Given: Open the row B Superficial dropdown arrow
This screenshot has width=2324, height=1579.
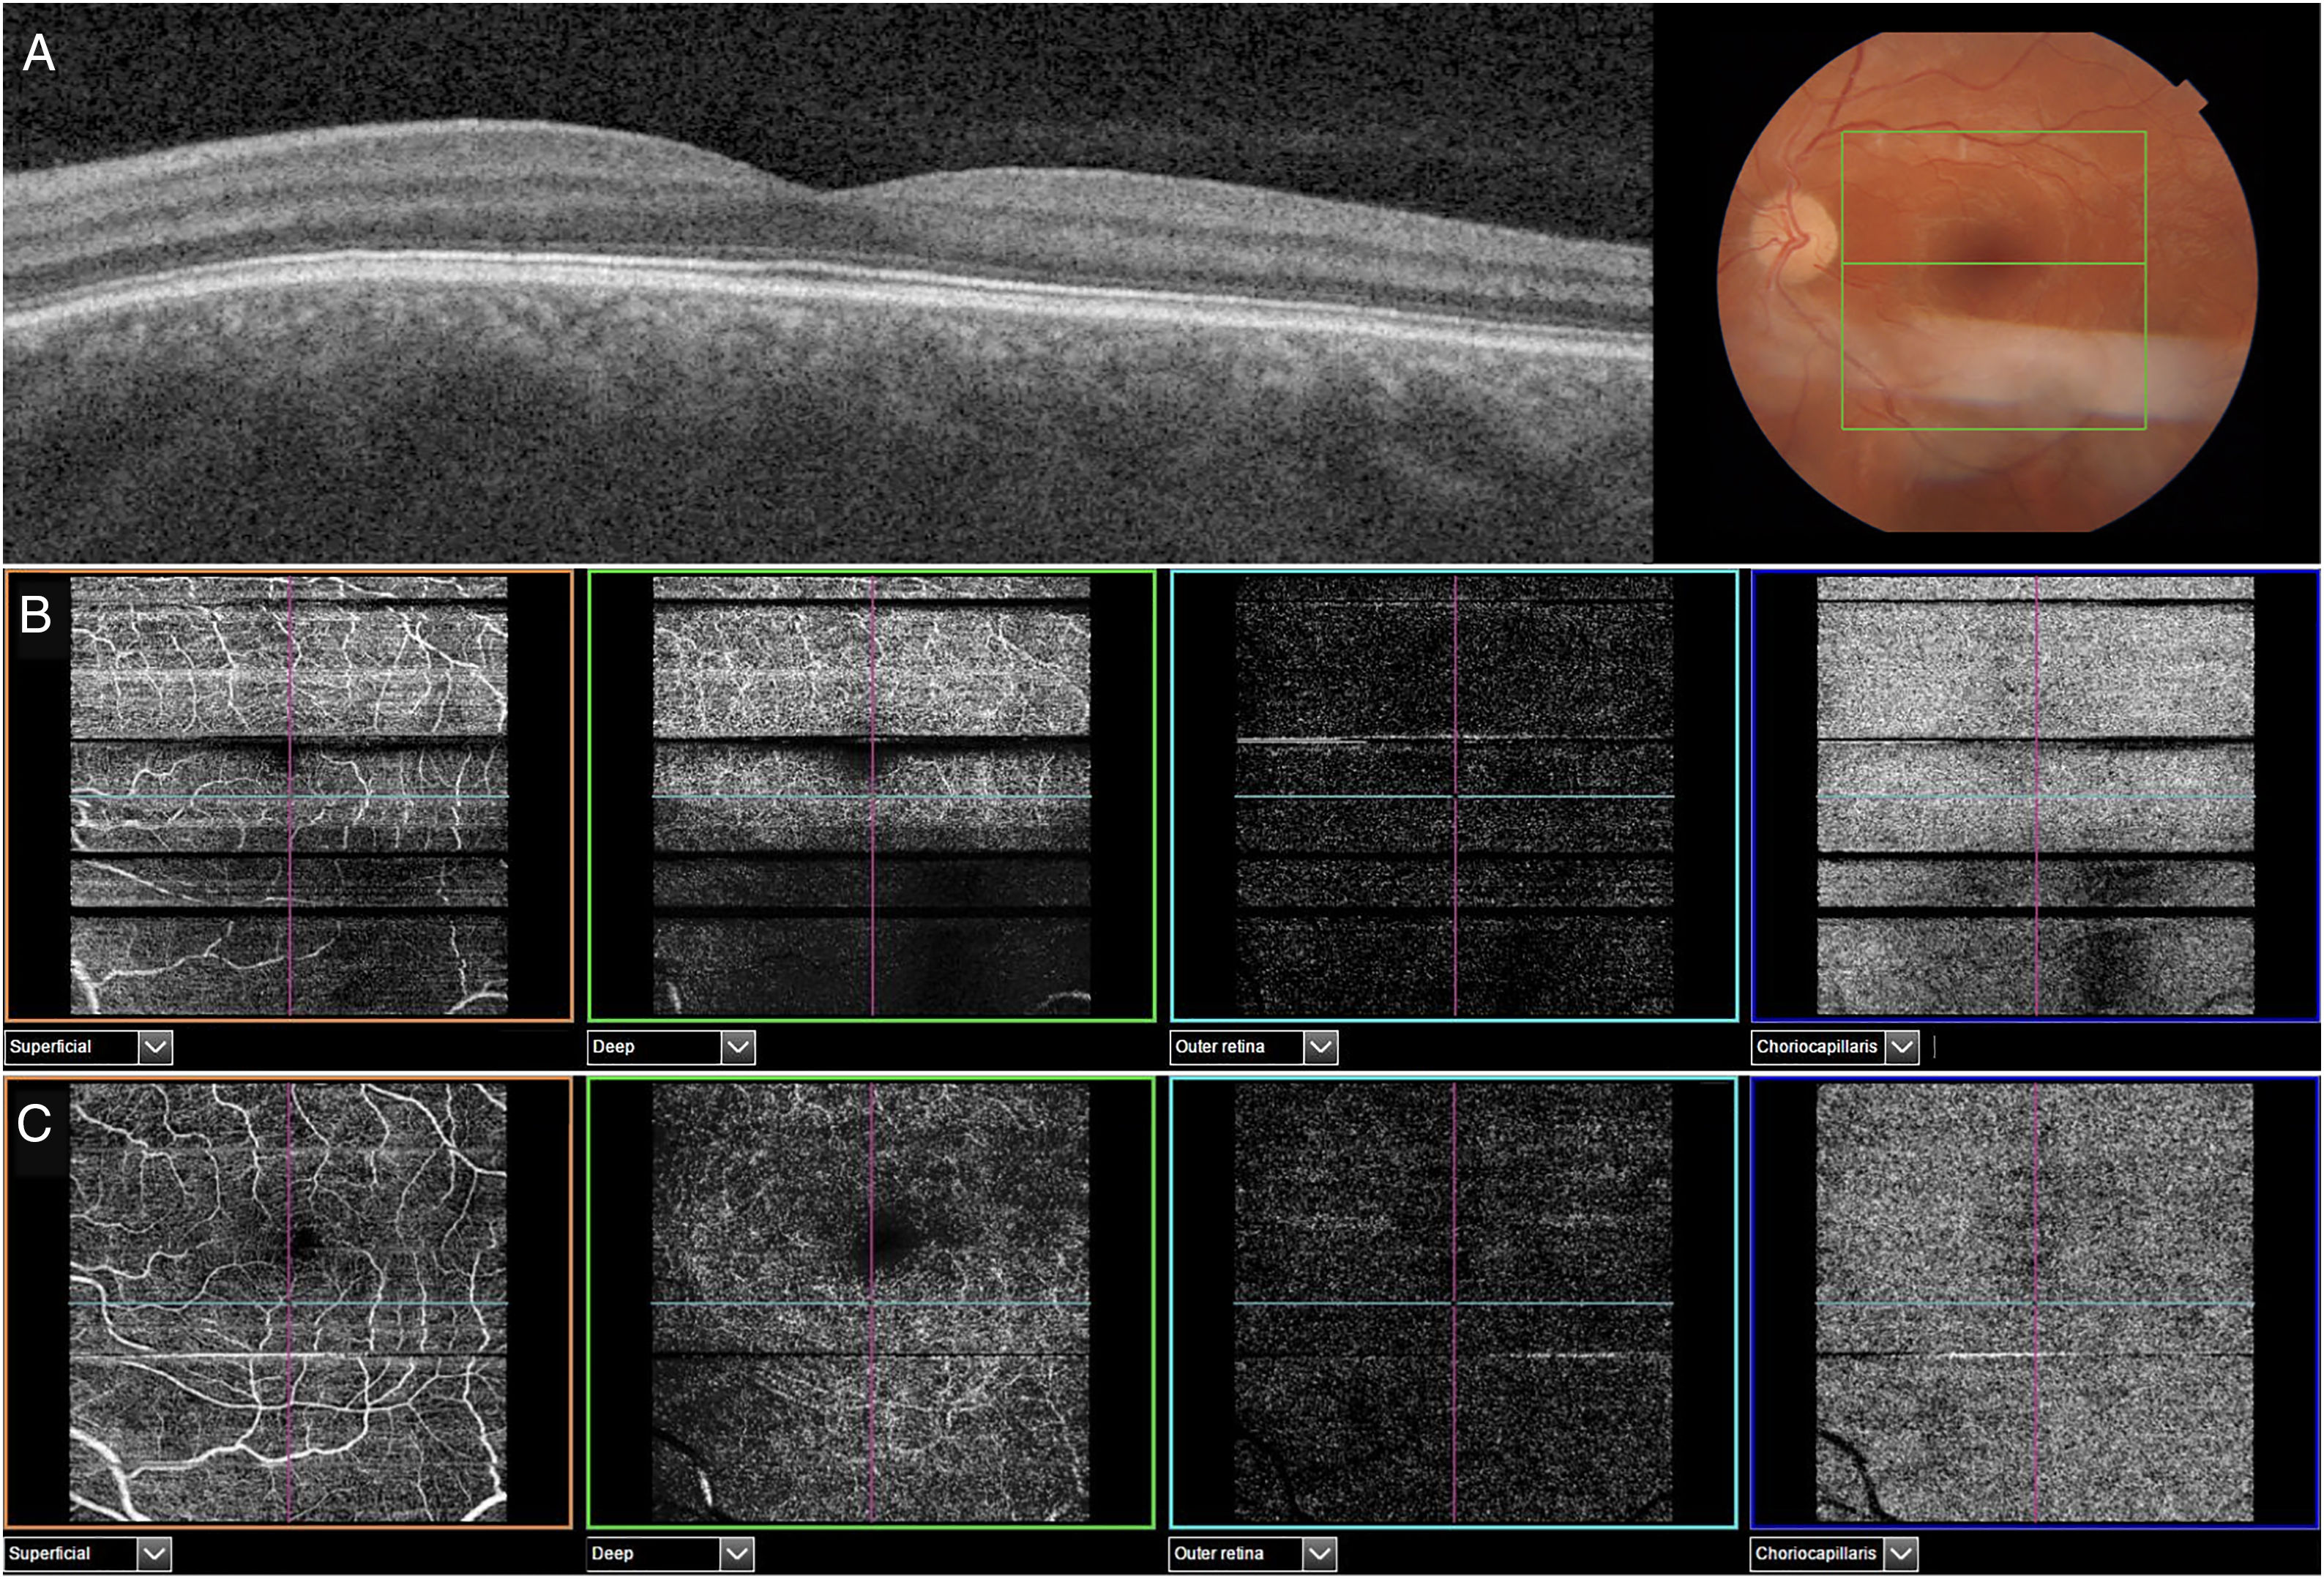Looking at the screenshot, I should click(x=155, y=1047).
